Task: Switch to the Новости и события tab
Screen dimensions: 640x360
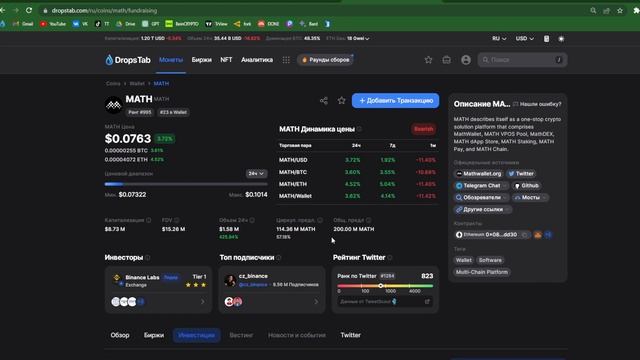Action: [x=297, y=335]
